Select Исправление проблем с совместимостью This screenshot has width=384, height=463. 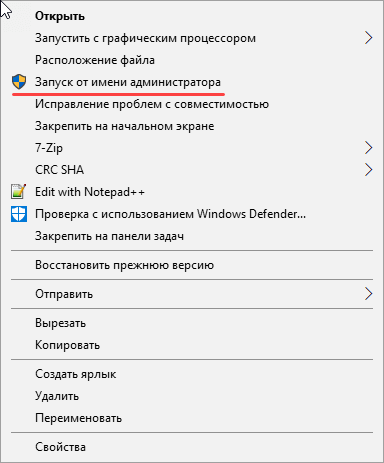tap(192, 104)
